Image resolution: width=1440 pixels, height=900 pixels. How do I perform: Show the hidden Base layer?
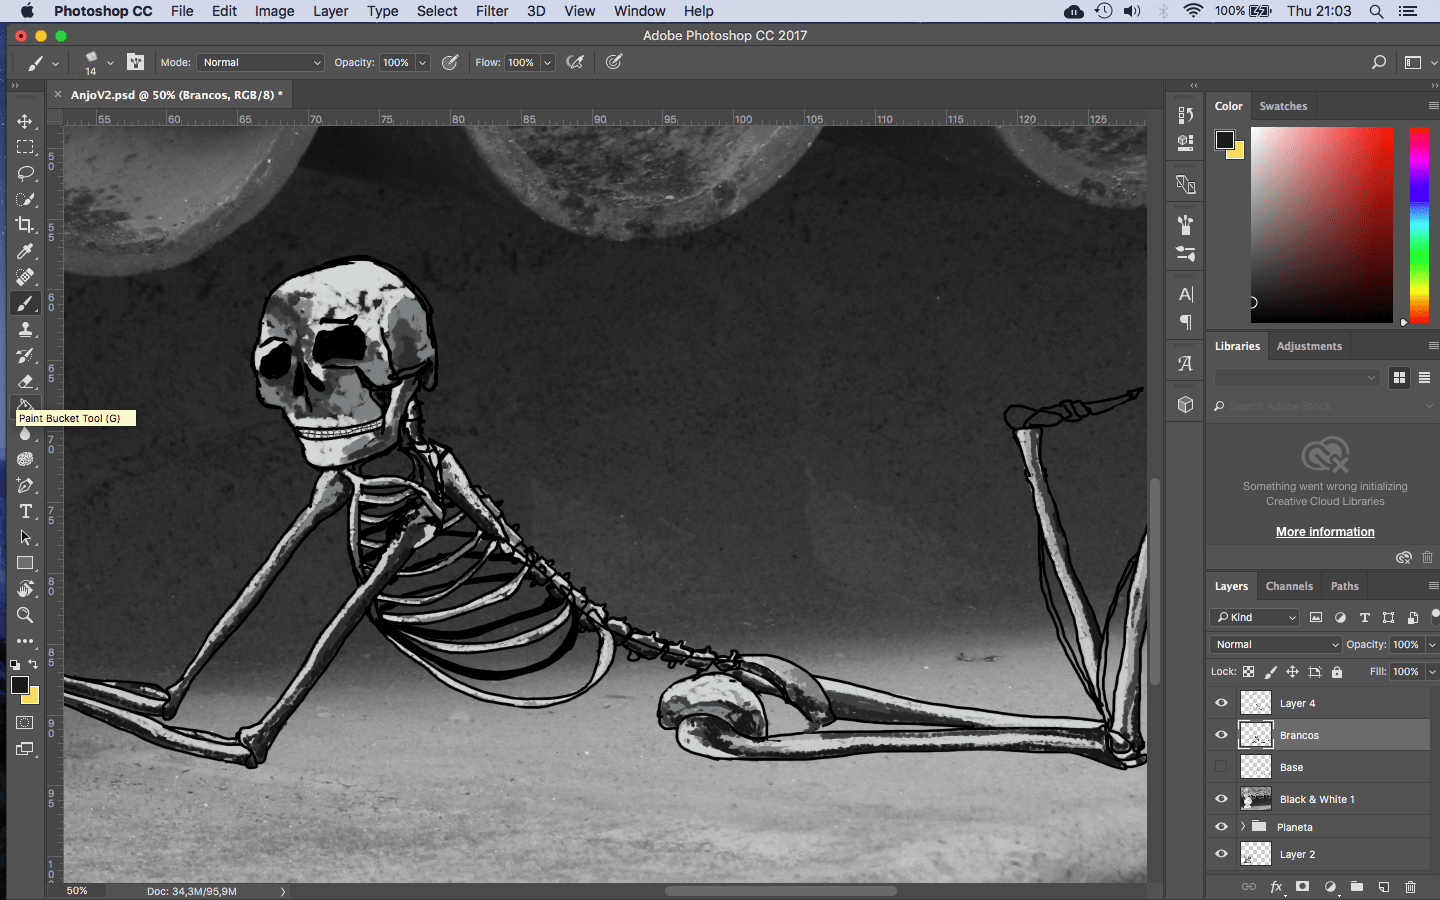1221,767
